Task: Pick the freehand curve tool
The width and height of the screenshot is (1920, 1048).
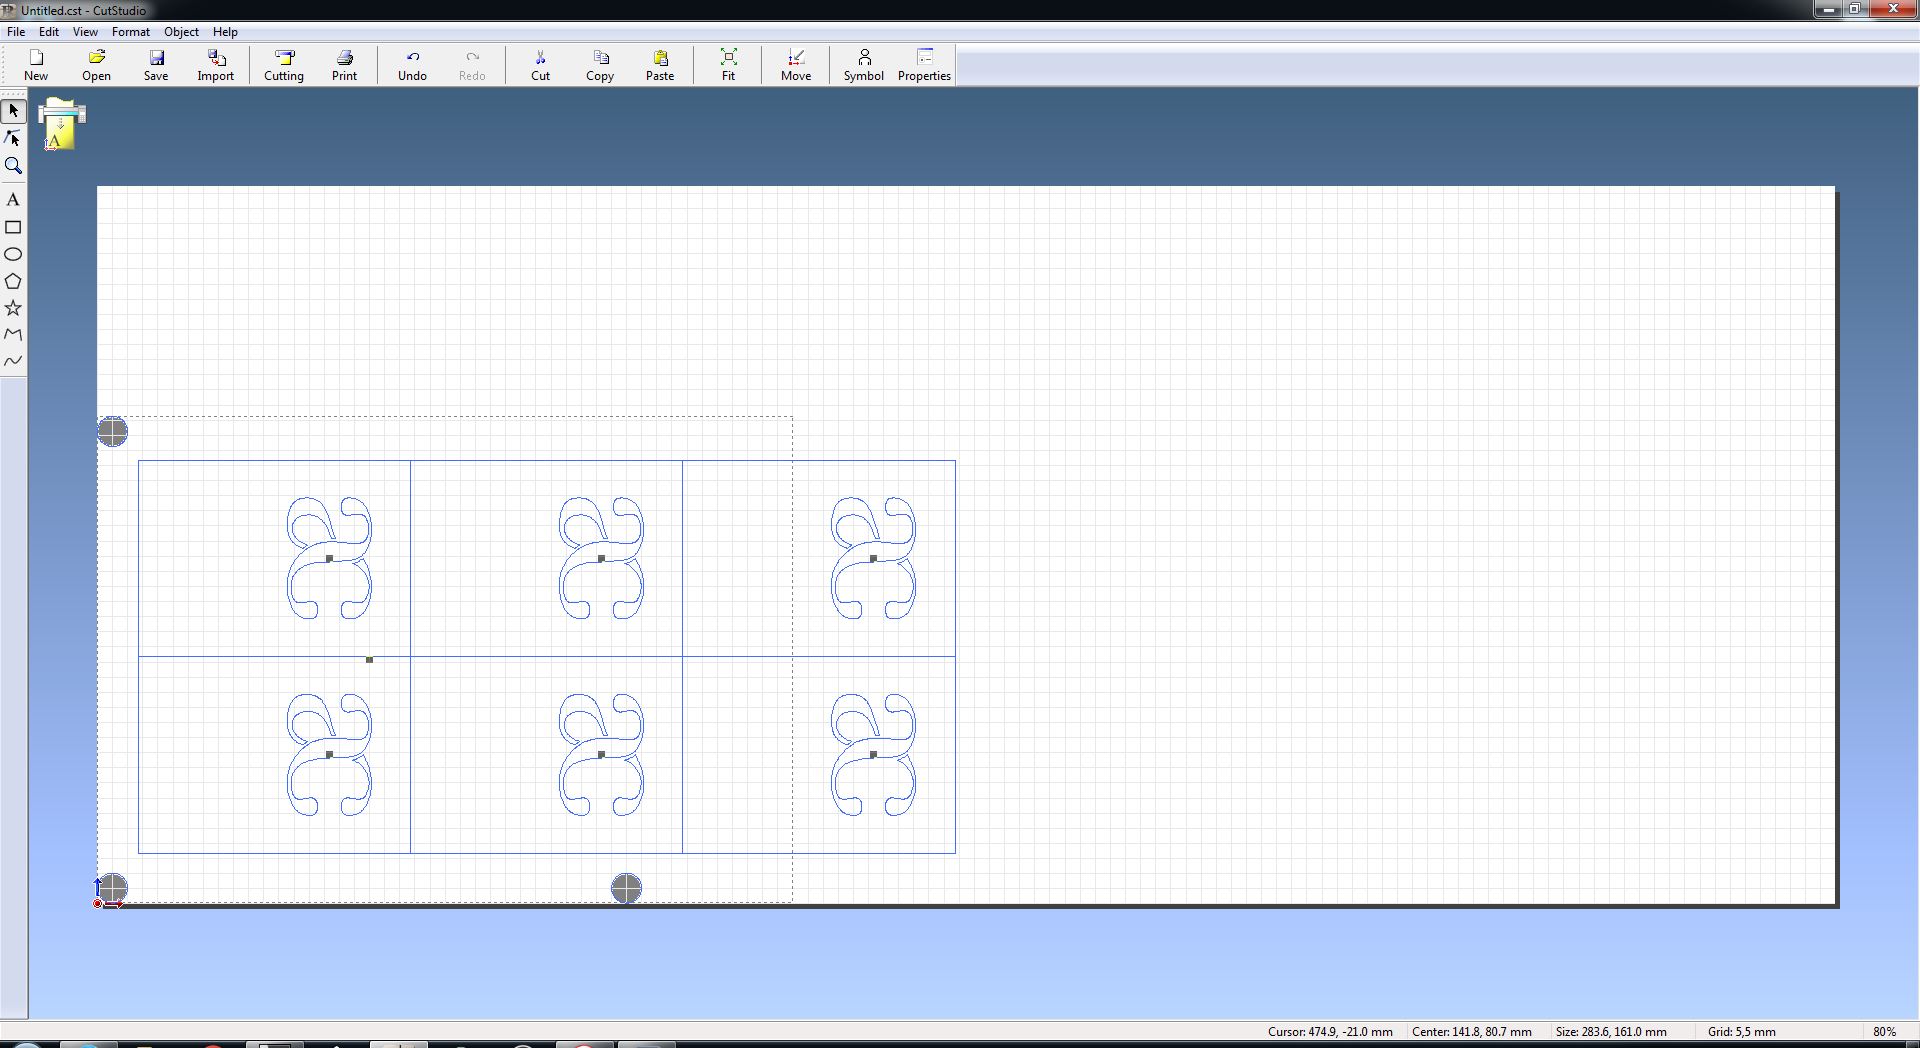Action: pyautogui.click(x=13, y=361)
